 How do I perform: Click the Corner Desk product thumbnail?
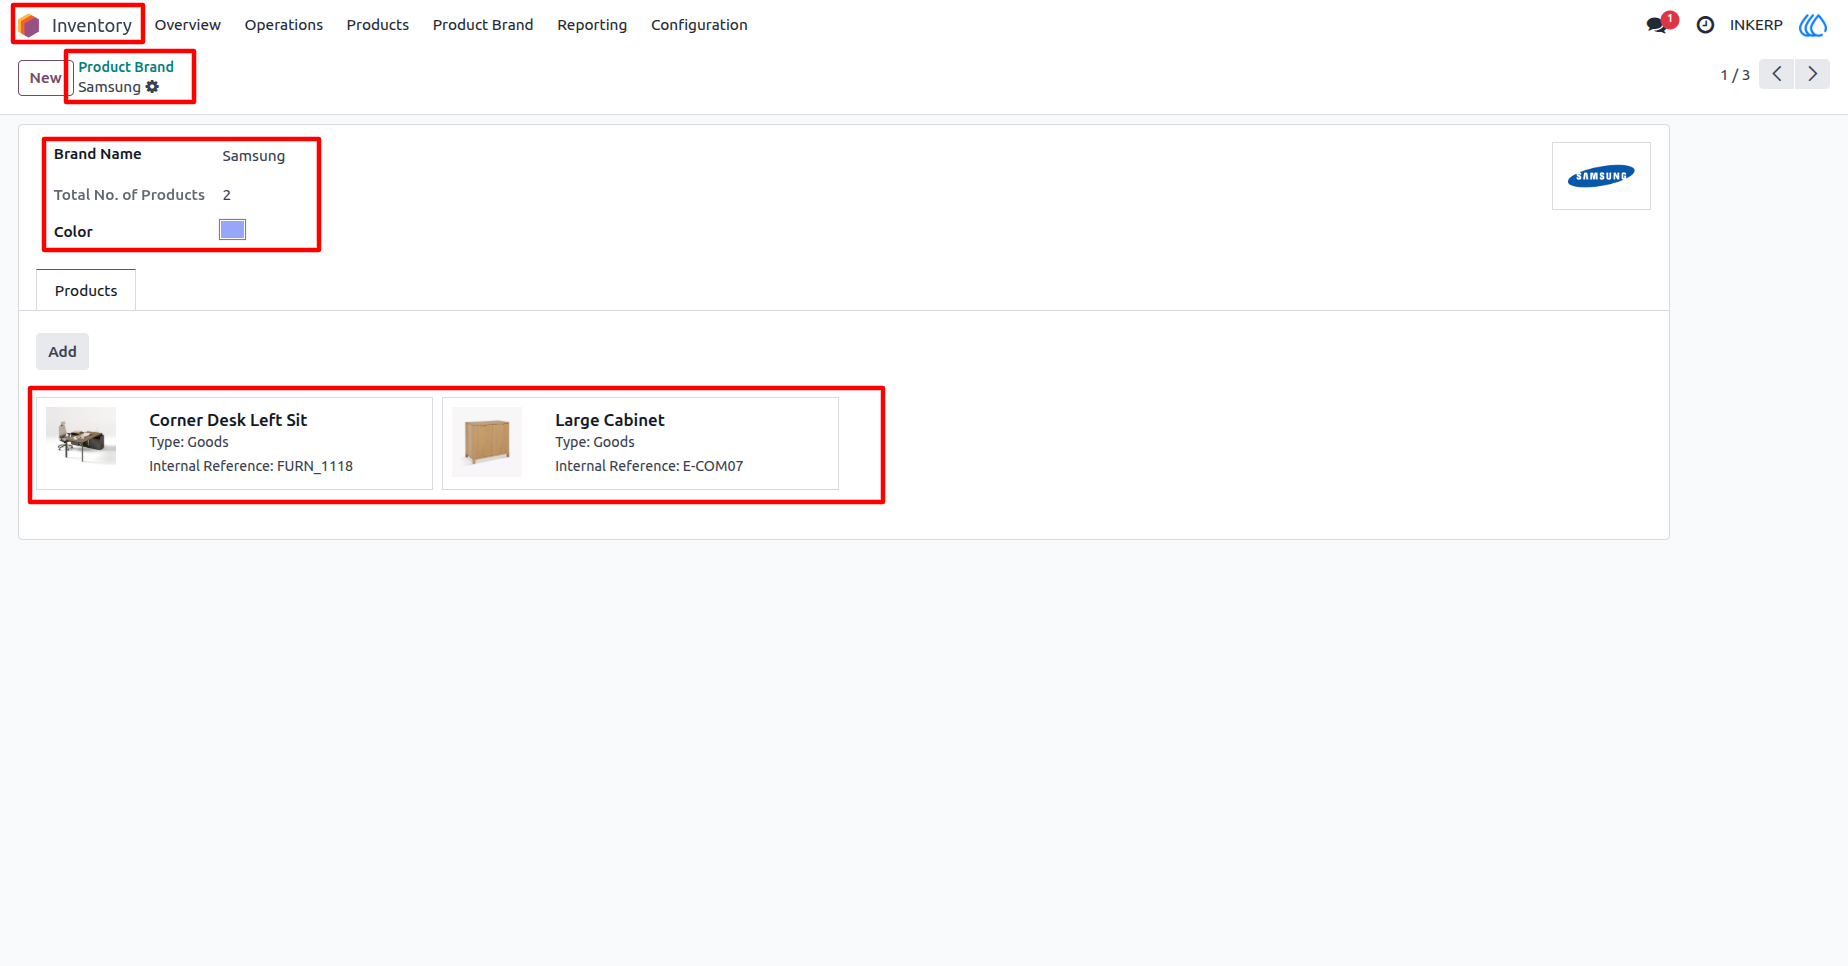81,437
